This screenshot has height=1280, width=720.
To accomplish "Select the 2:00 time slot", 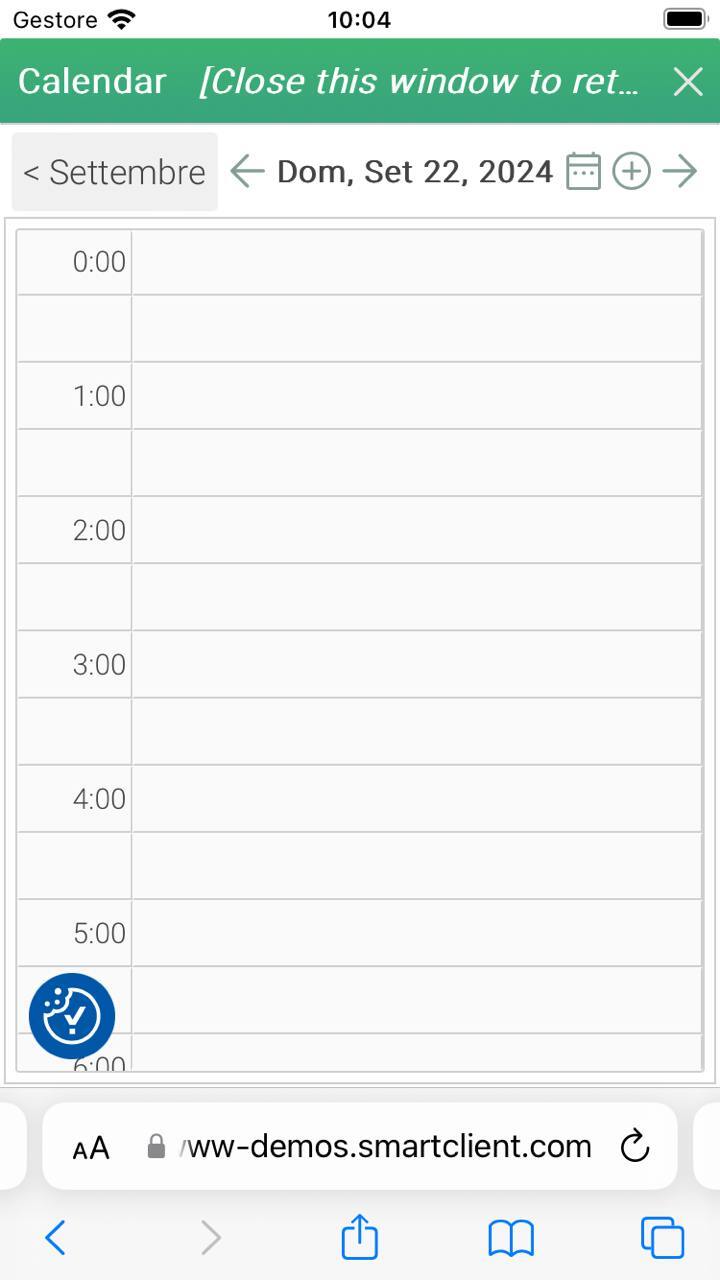I will 417,530.
